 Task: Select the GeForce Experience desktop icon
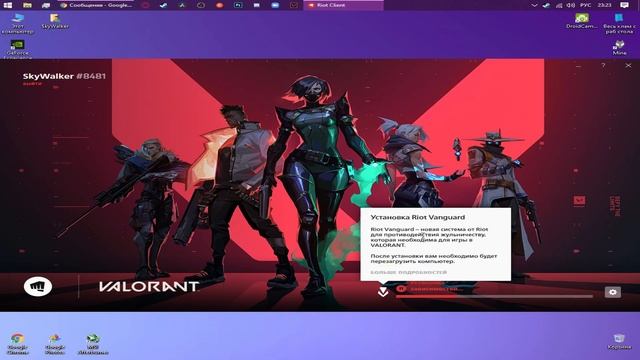point(18,49)
